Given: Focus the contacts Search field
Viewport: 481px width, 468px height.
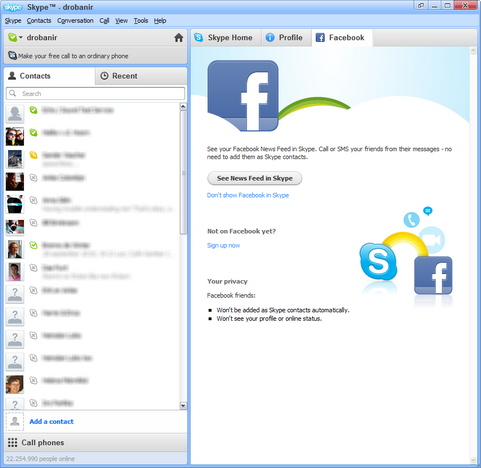Looking at the screenshot, I should point(95,94).
